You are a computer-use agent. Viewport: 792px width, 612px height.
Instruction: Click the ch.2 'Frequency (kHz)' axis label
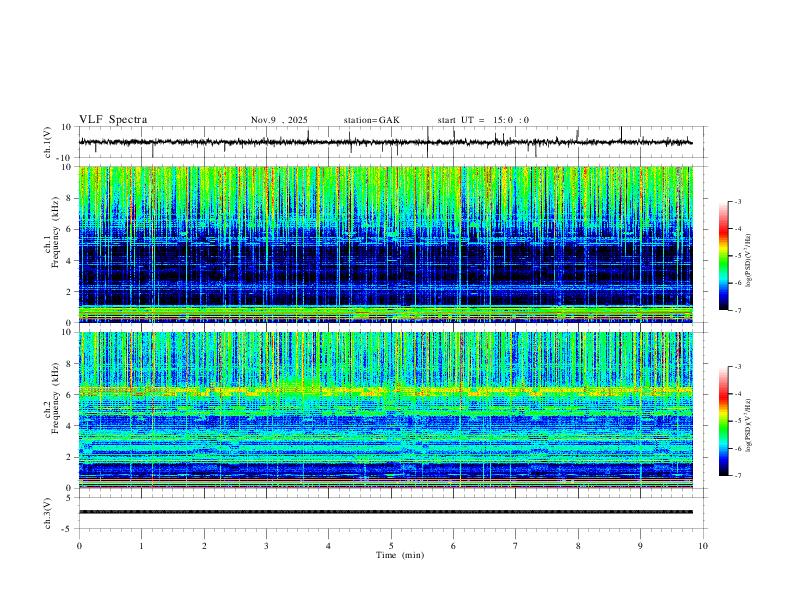click(56, 398)
